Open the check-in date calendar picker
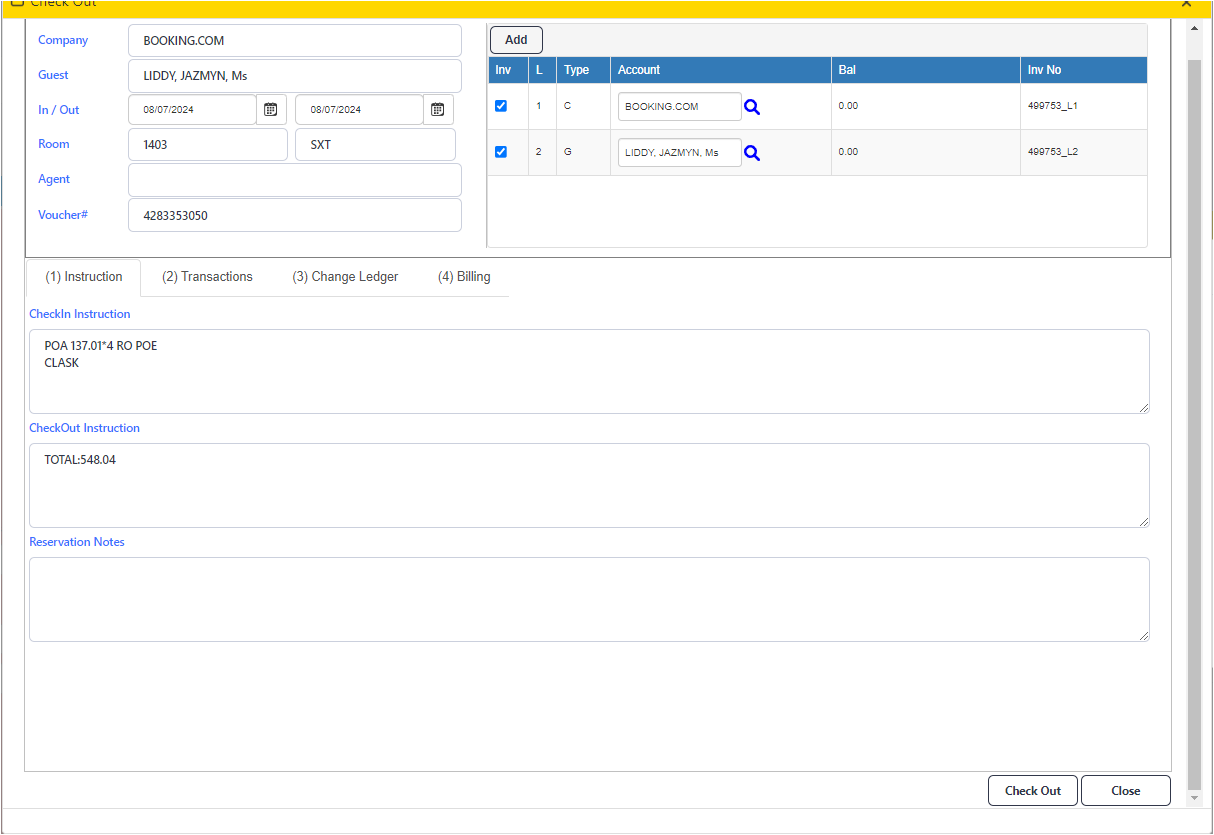1214x835 pixels. [x=270, y=110]
